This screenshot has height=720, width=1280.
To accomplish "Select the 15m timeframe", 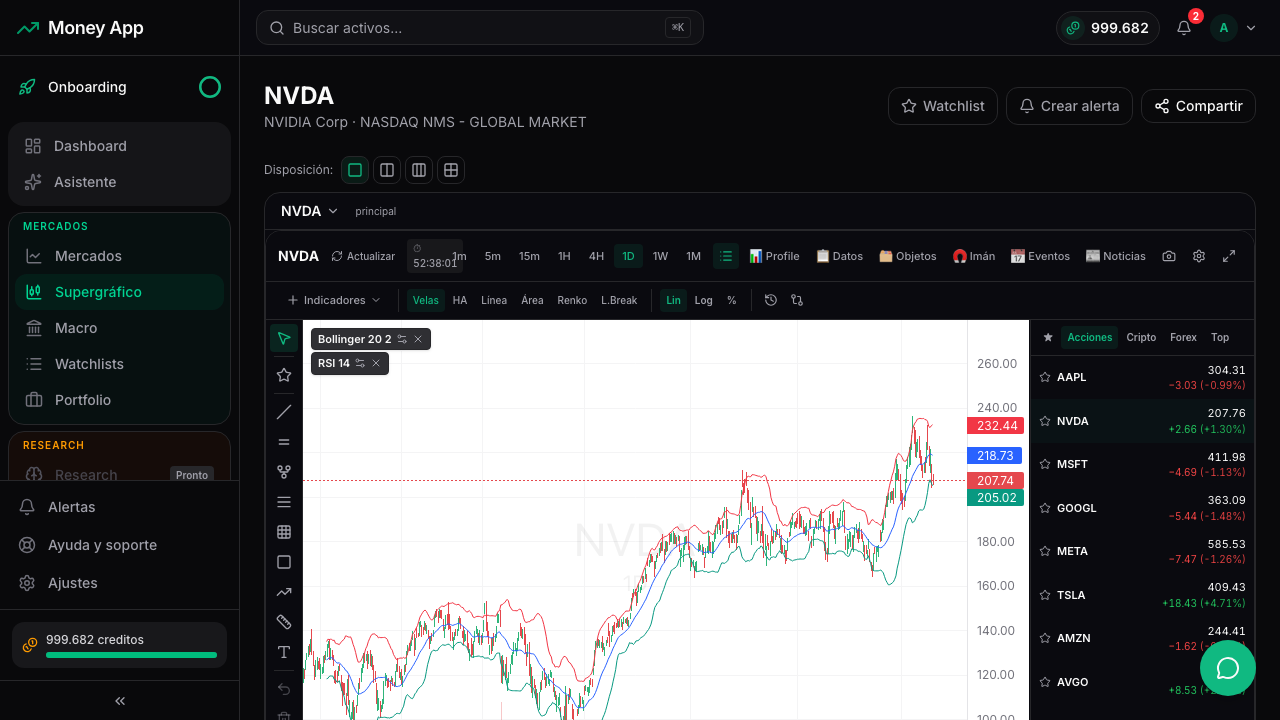I will pos(529,256).
